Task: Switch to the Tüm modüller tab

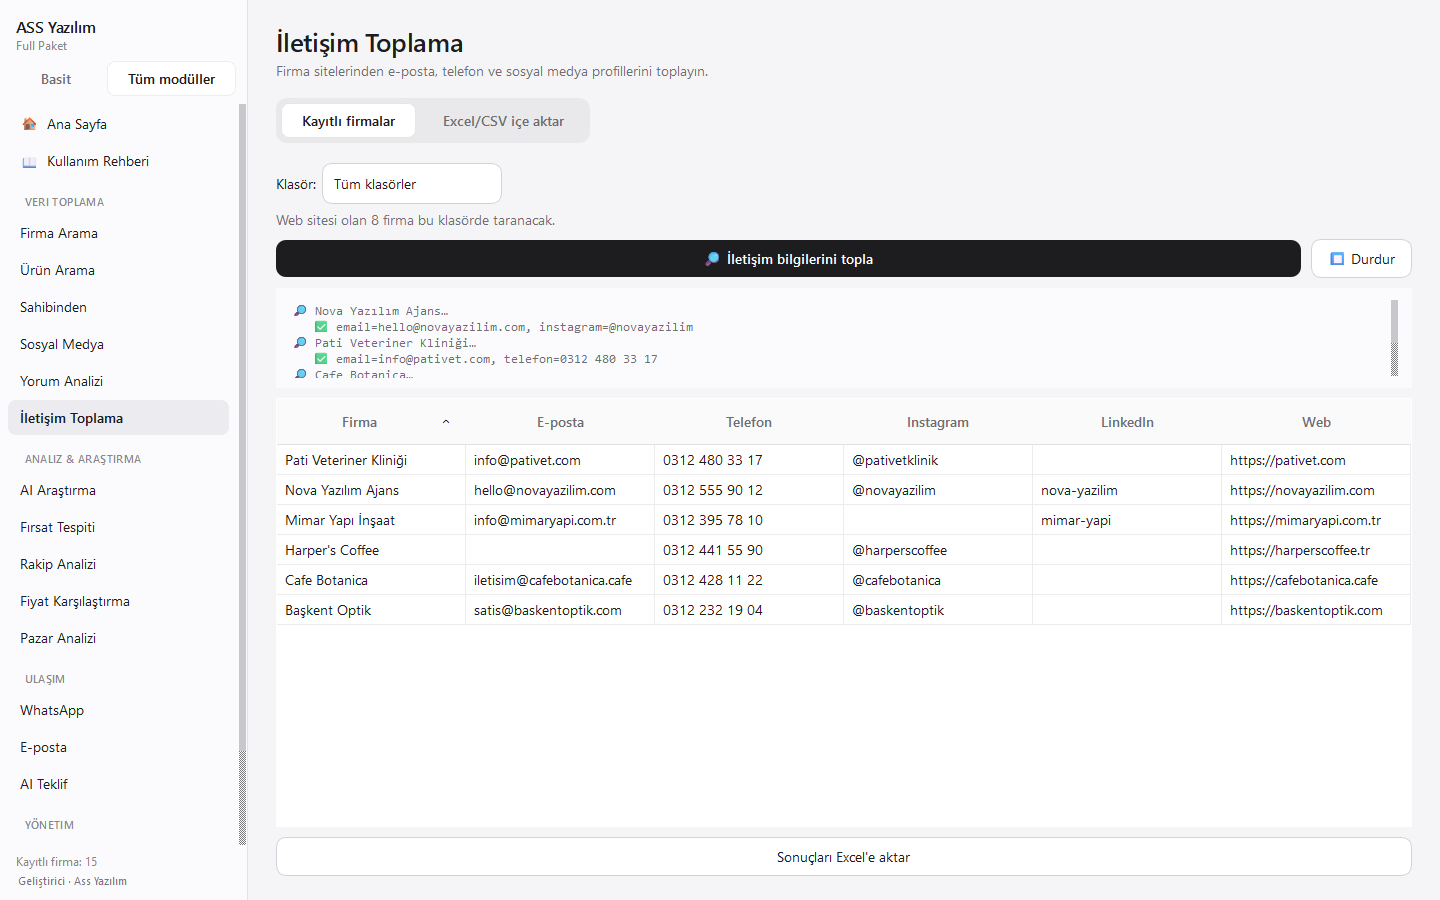Action: click(x=171, y=79)
